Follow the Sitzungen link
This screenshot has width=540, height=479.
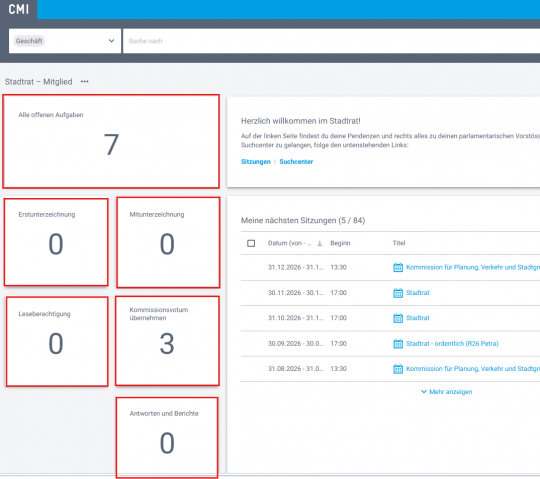[x=256, y=162]
